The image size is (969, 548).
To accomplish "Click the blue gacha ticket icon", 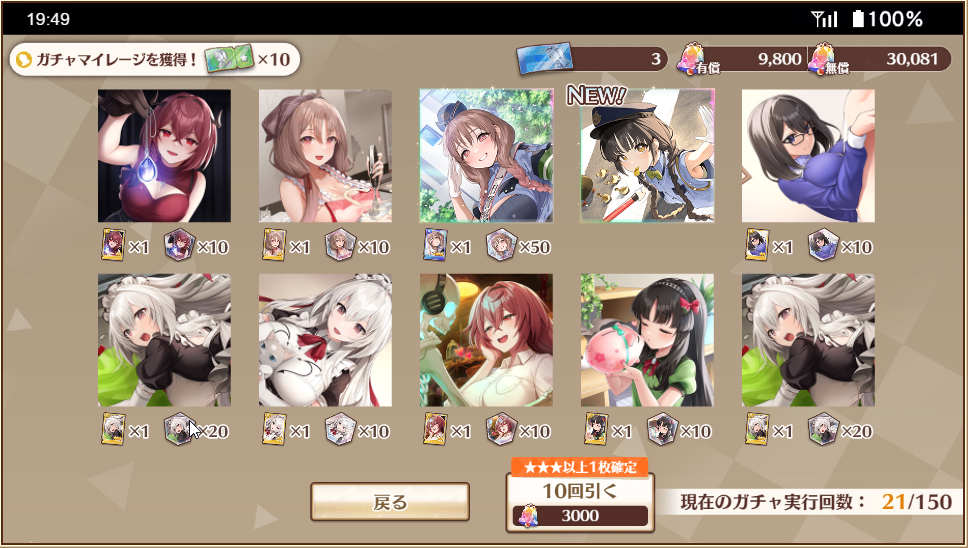I will coord(544,58).
